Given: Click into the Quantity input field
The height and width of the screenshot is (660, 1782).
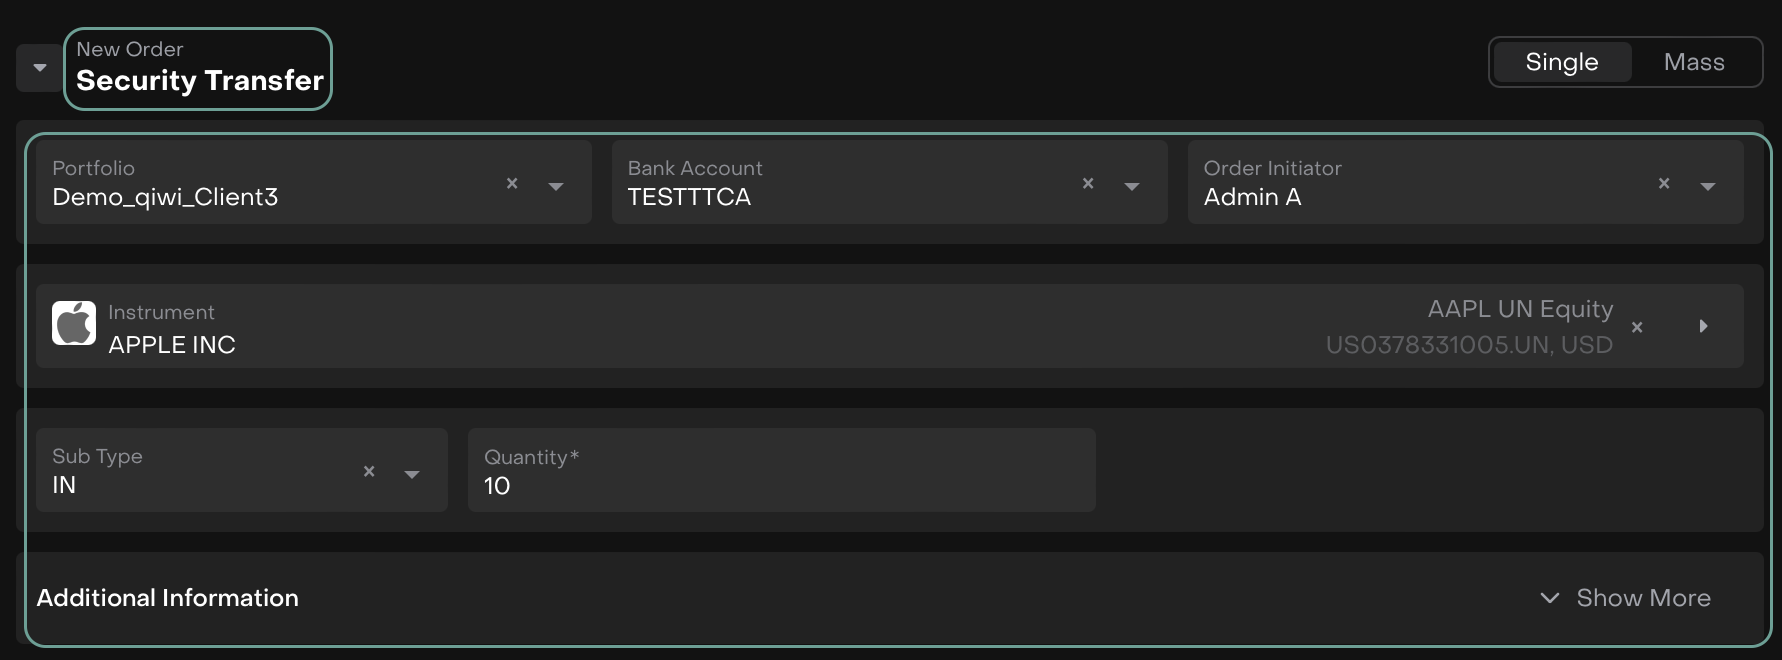Looking at the screenshot, I should coord(780,486).
